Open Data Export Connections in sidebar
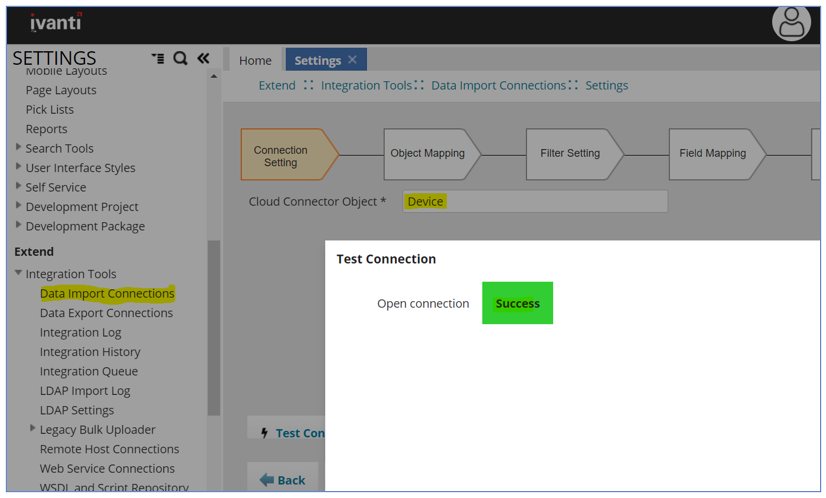The height and width of the screenshot is (498, 826). 106,313
